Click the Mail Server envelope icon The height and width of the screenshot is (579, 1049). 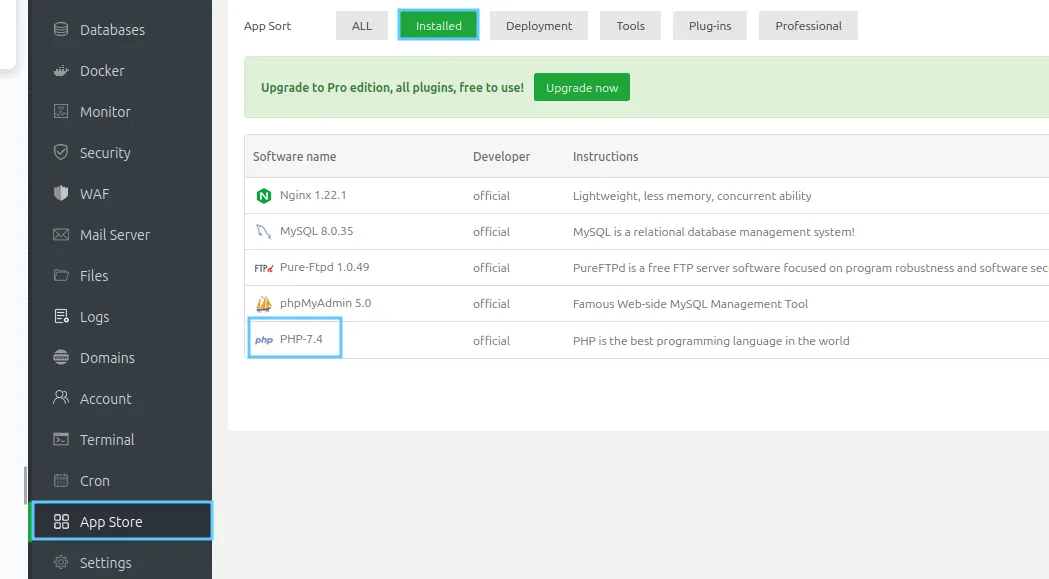(61, 234)
